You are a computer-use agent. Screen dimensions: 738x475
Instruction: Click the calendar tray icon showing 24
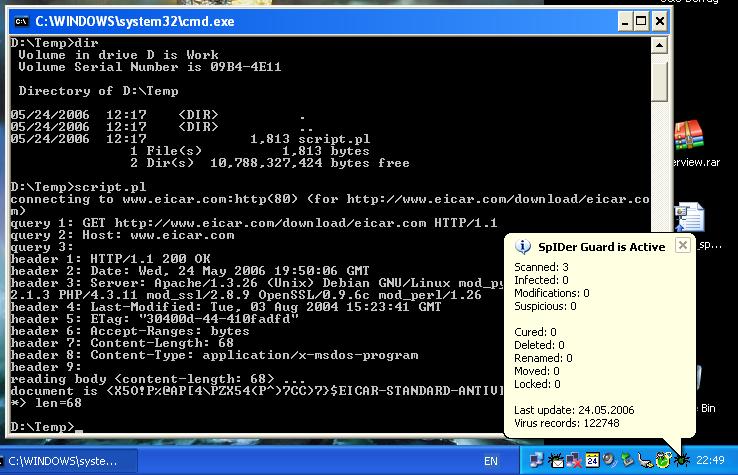pos(592,460)
